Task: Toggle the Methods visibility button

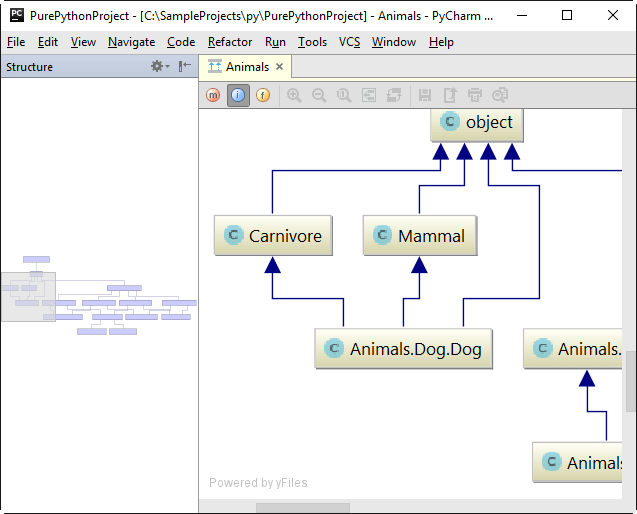Action: point(213,95)
